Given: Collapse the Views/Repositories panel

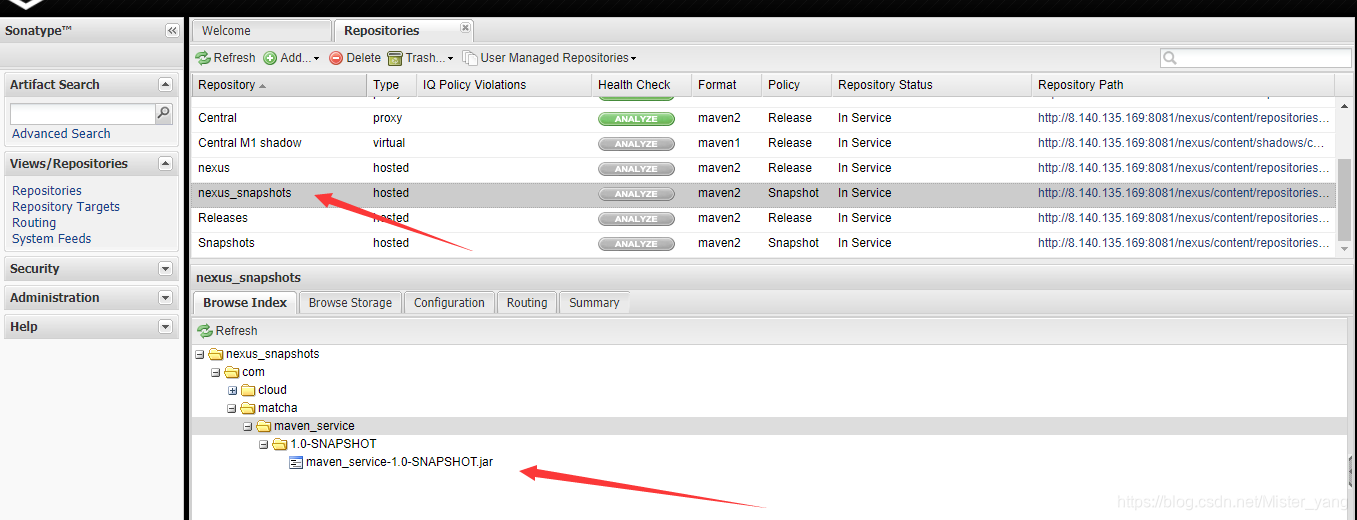Looking at the screenshot, I should [166, 164].
